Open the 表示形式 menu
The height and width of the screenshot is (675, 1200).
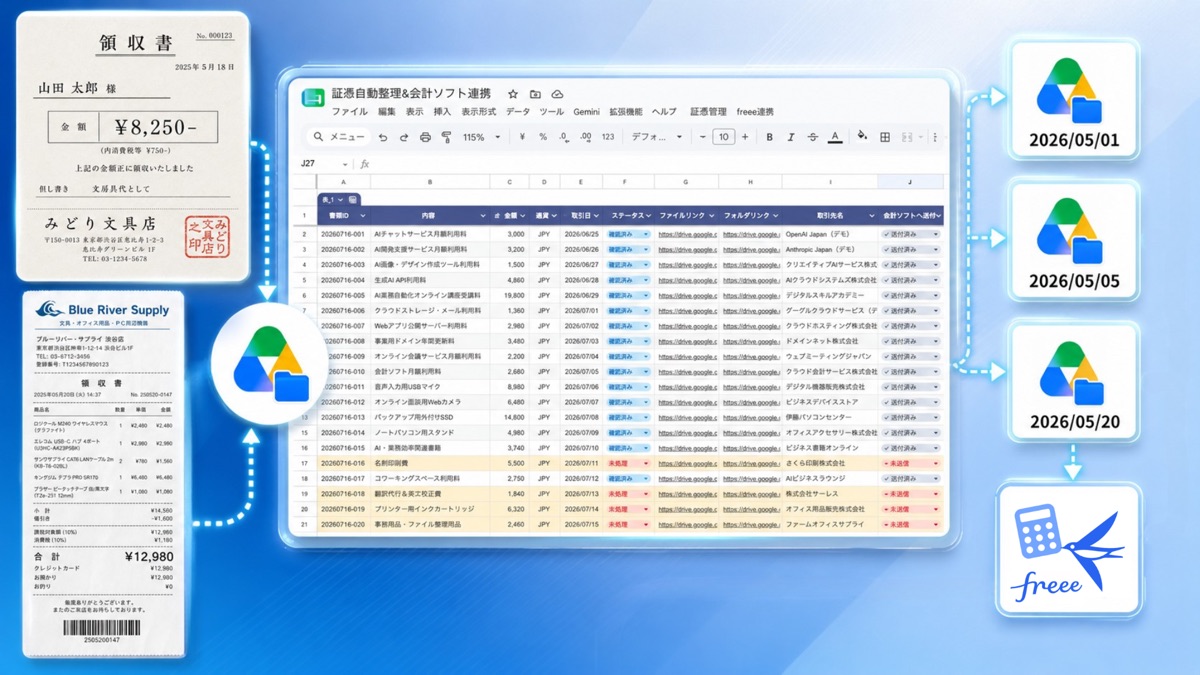[x=479, y=112]
